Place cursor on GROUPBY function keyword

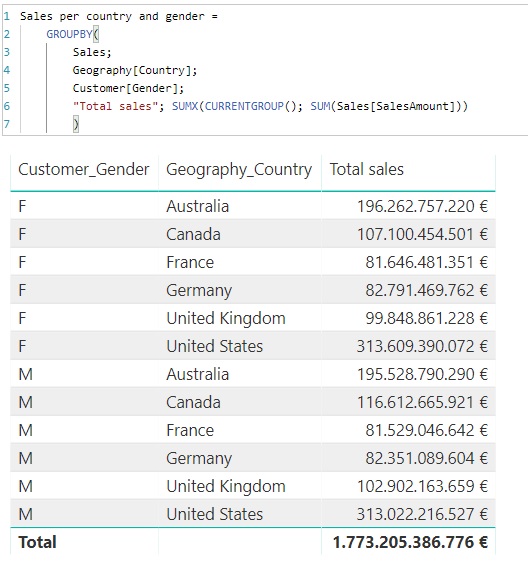click(x=69, y=34)
